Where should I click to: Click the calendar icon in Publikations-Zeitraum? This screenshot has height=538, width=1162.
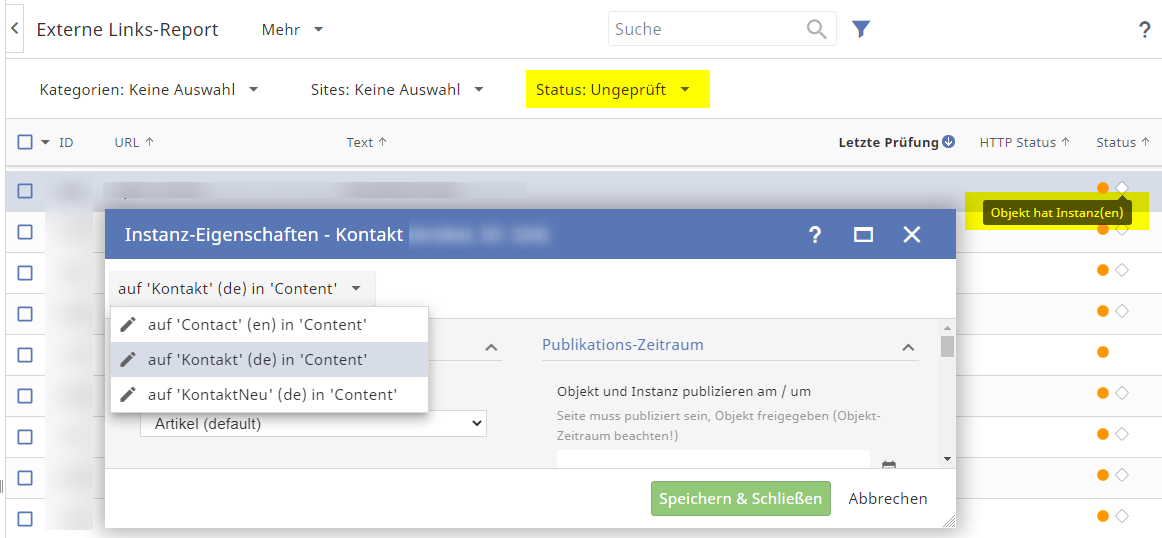coord(888,465)
